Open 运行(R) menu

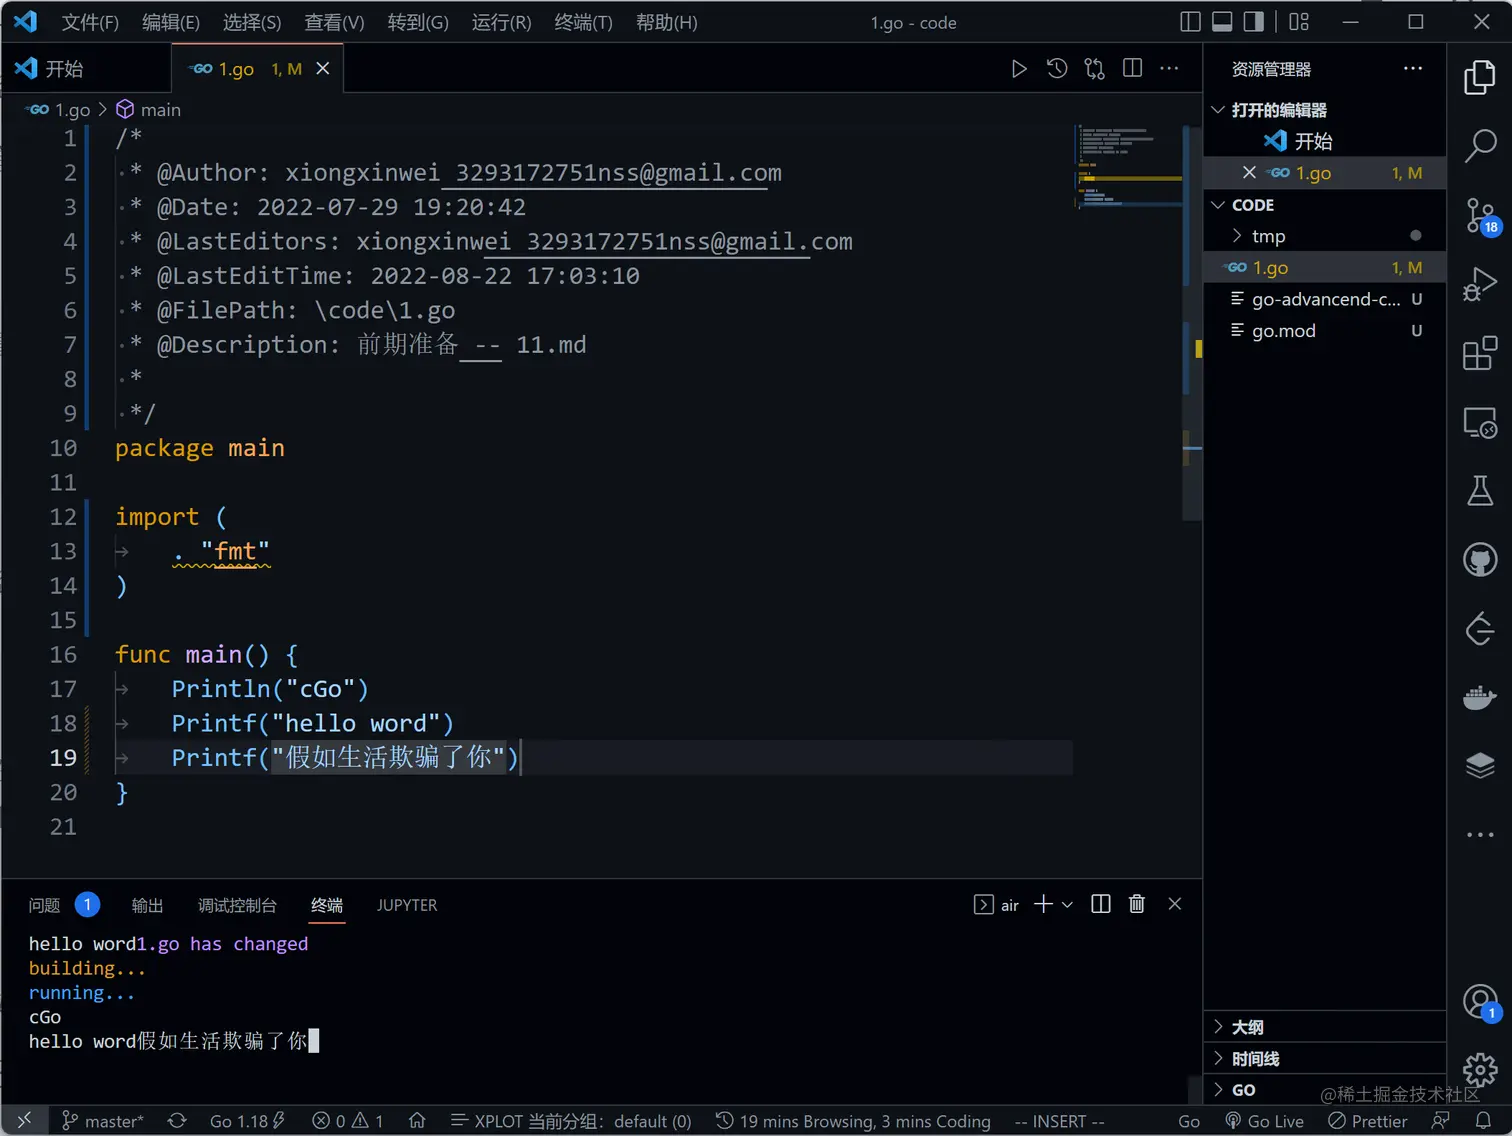click(x=501, y=22)
